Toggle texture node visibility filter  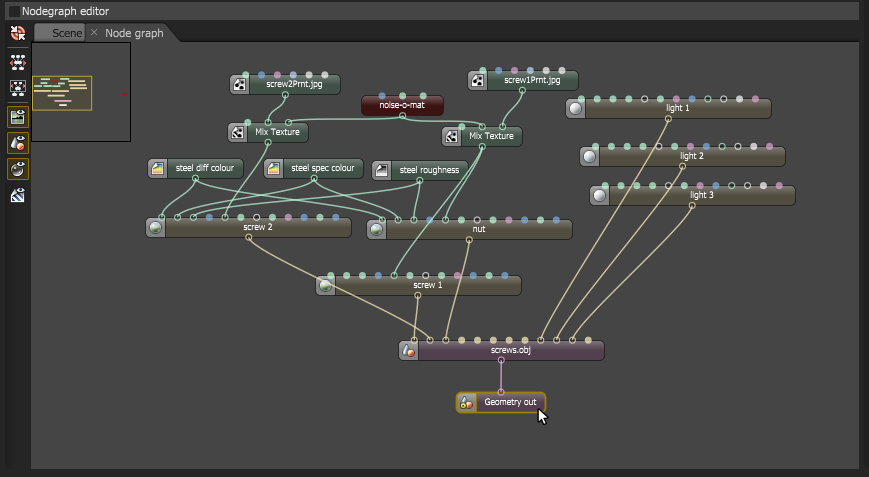(x=17, y=116)
